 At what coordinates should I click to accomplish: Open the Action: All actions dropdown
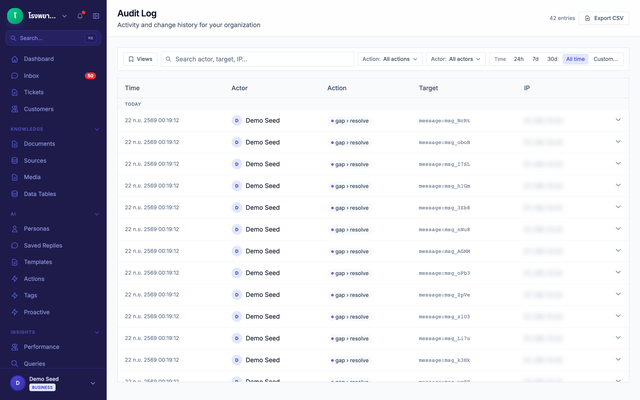tap(390, 59)
